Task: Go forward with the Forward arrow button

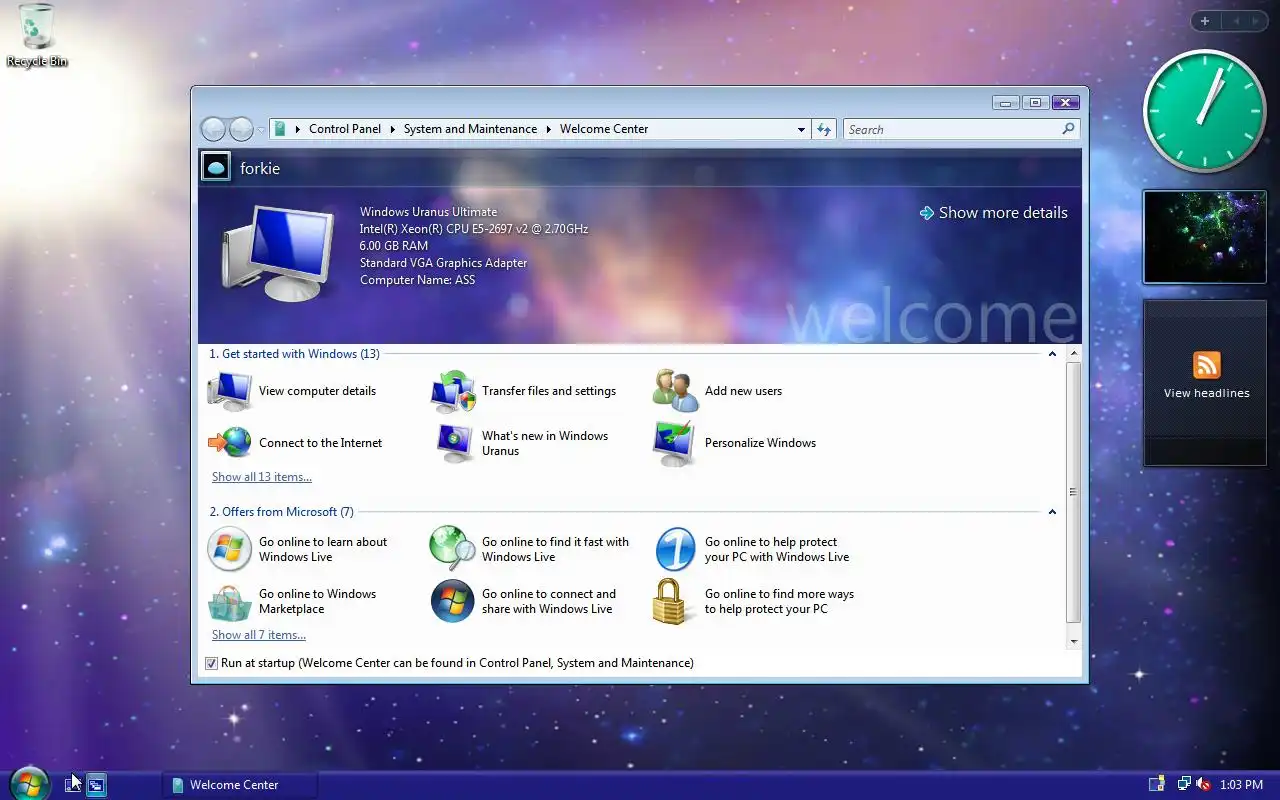Action: (241, 129)
